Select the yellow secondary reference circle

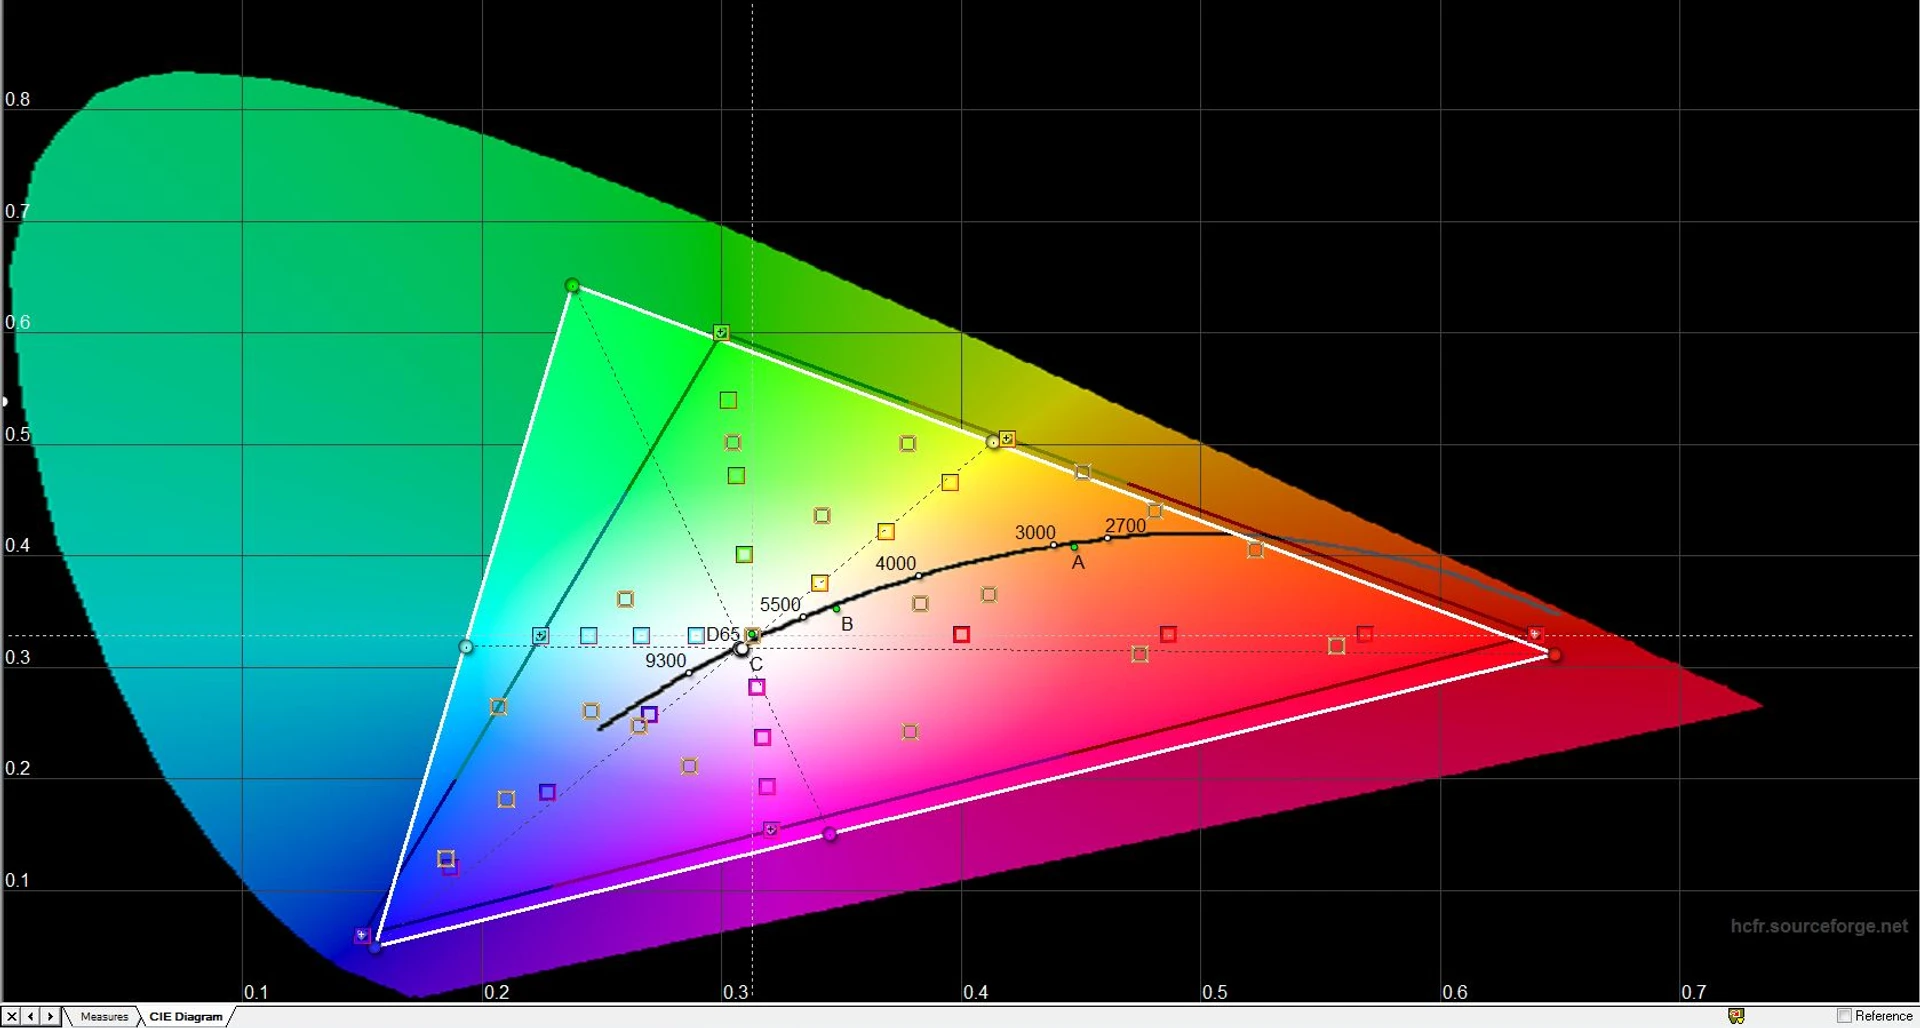(993, 442)
